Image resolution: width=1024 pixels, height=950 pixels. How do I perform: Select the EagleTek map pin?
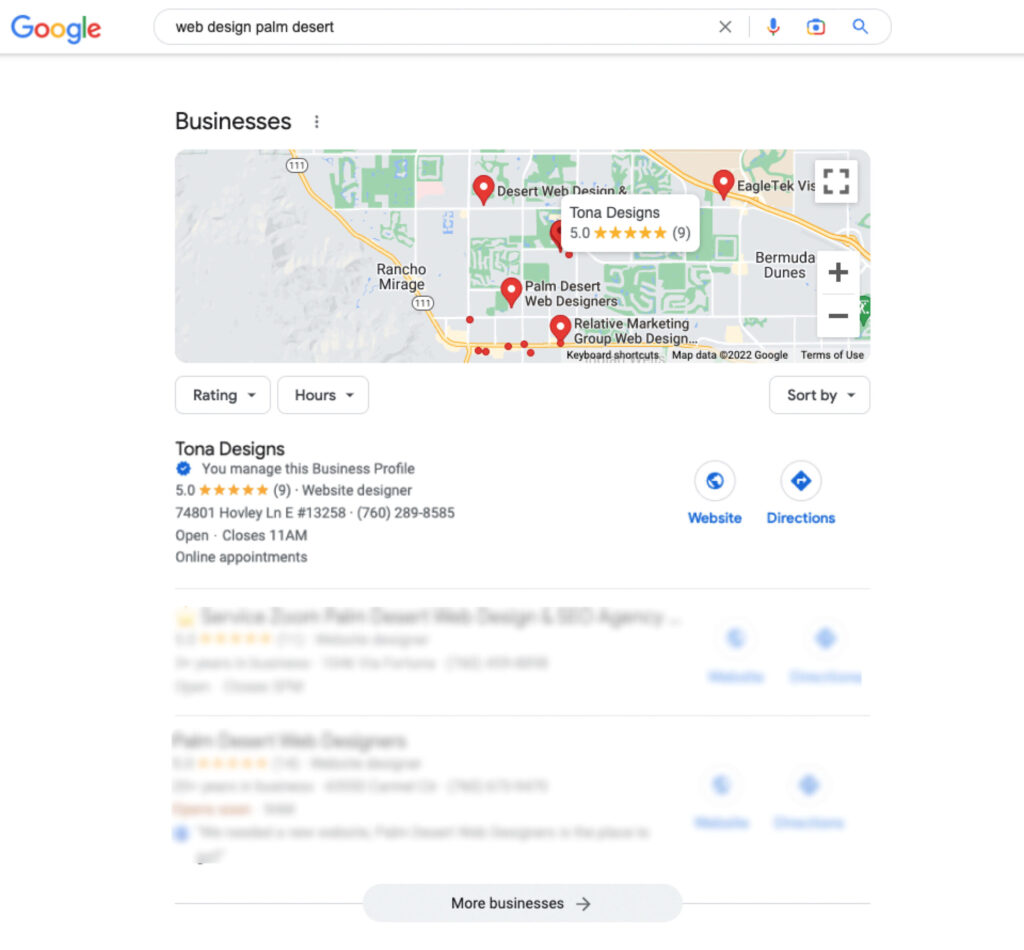tap(723, 184)
